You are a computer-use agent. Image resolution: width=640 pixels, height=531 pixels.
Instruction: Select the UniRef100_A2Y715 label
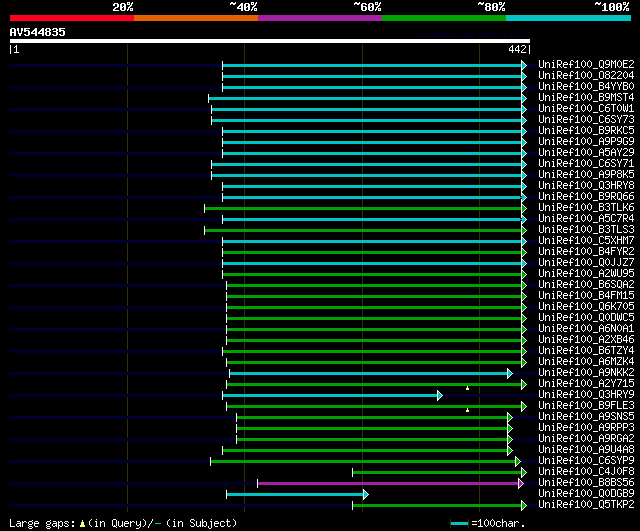click(x=586, y=384)
